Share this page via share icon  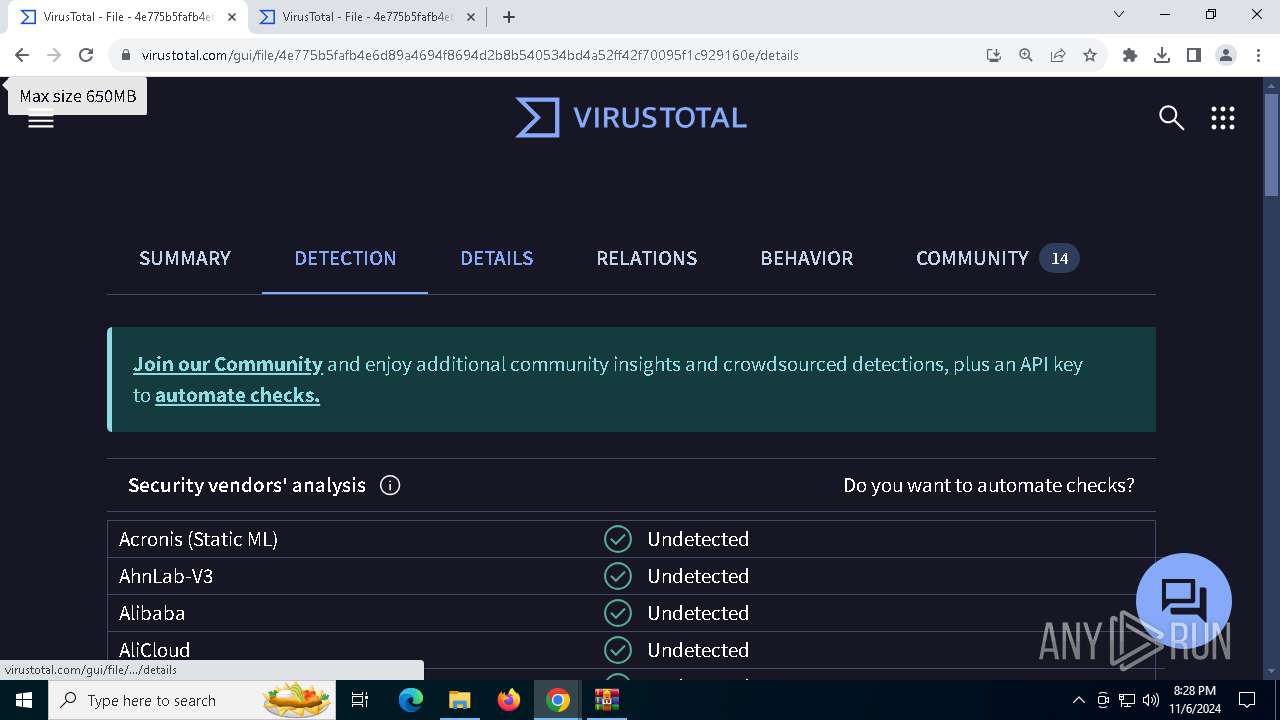pyautogui.click(x=1058, y=55)
